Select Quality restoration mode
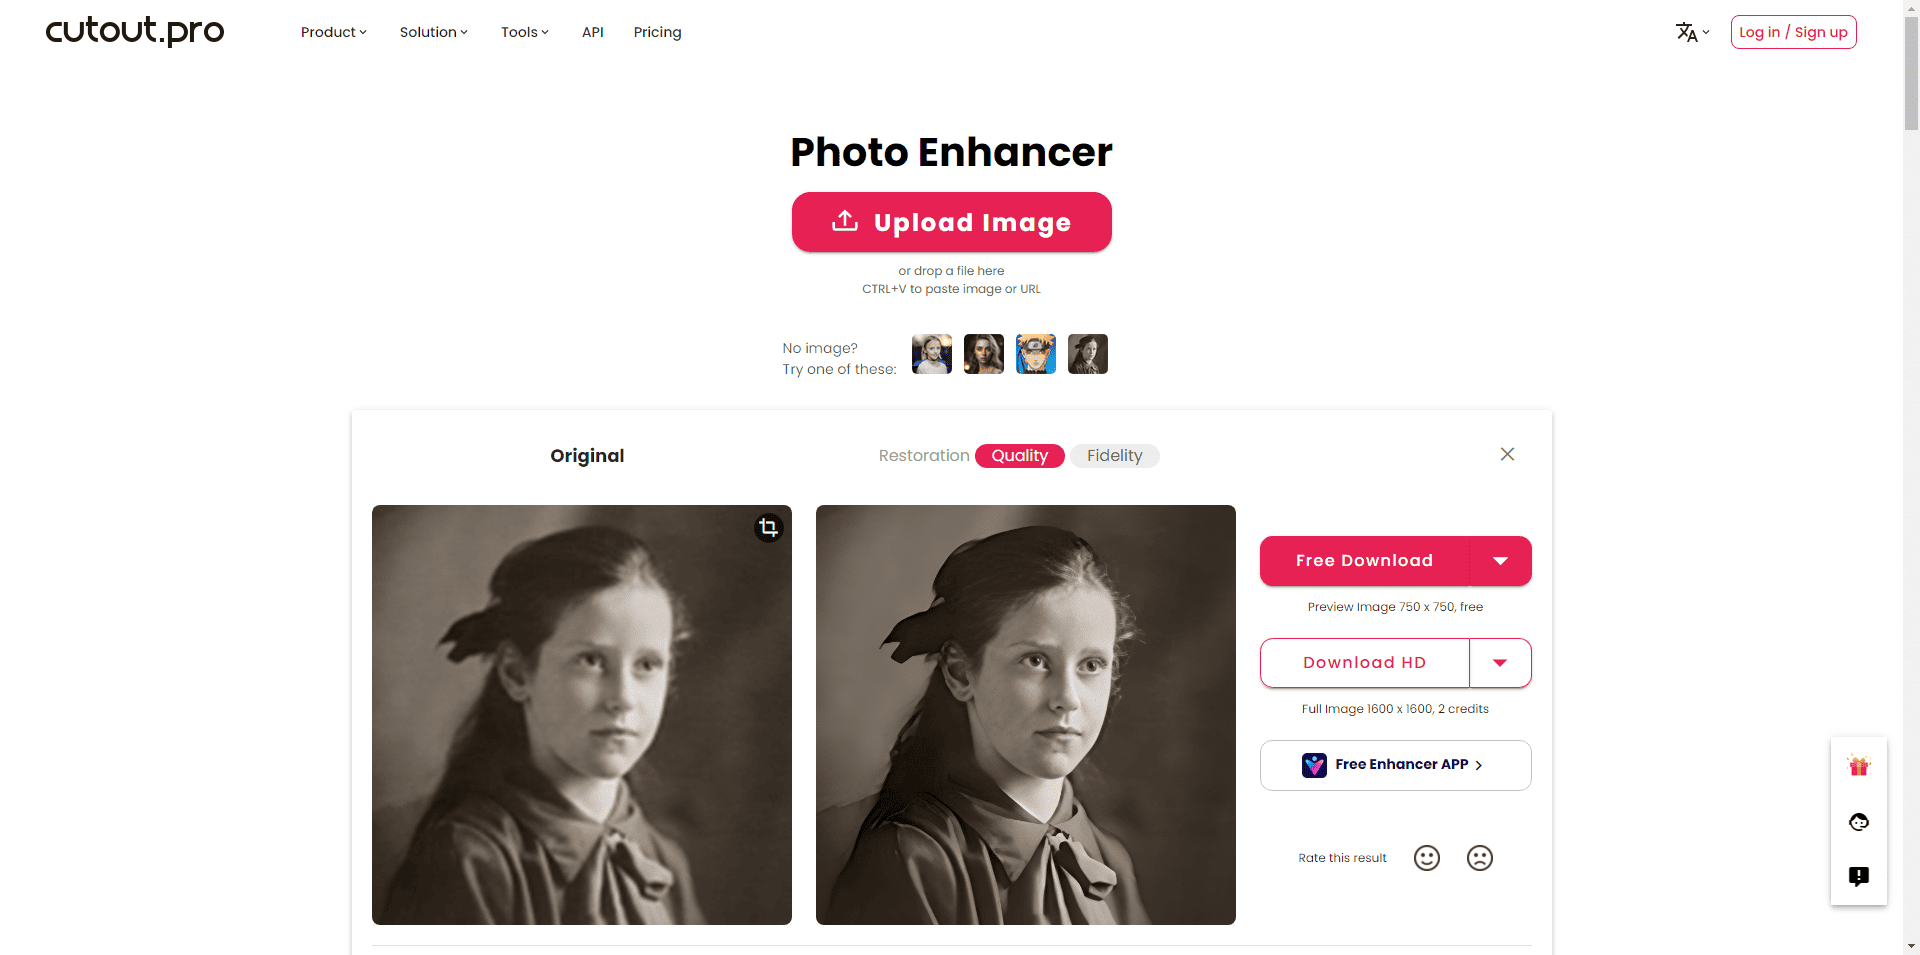 1020,456
